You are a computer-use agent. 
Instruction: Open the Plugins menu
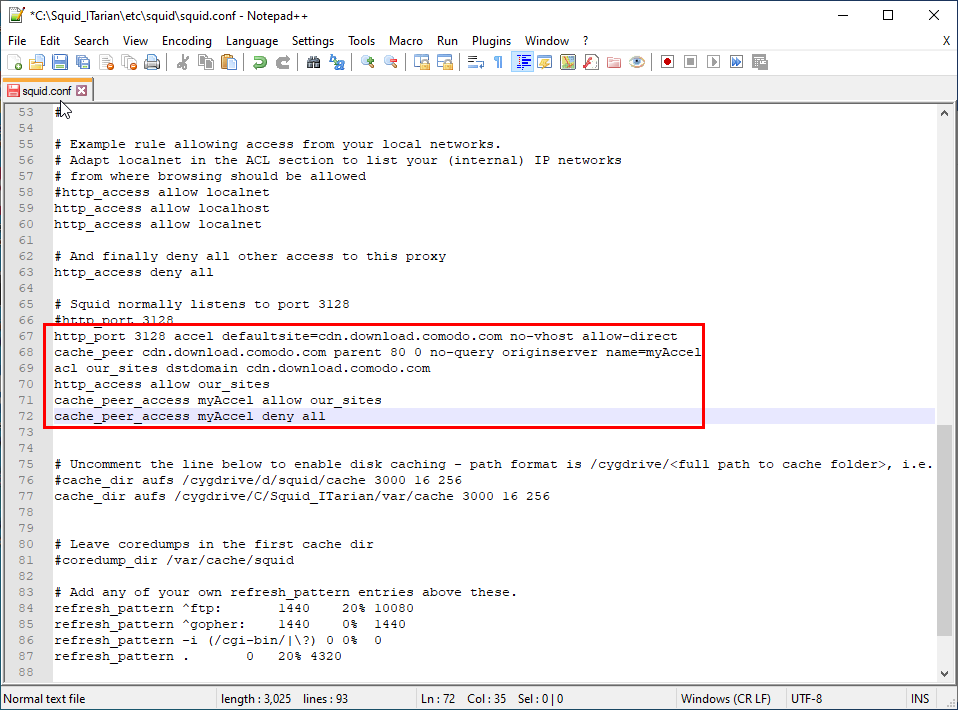491,41
